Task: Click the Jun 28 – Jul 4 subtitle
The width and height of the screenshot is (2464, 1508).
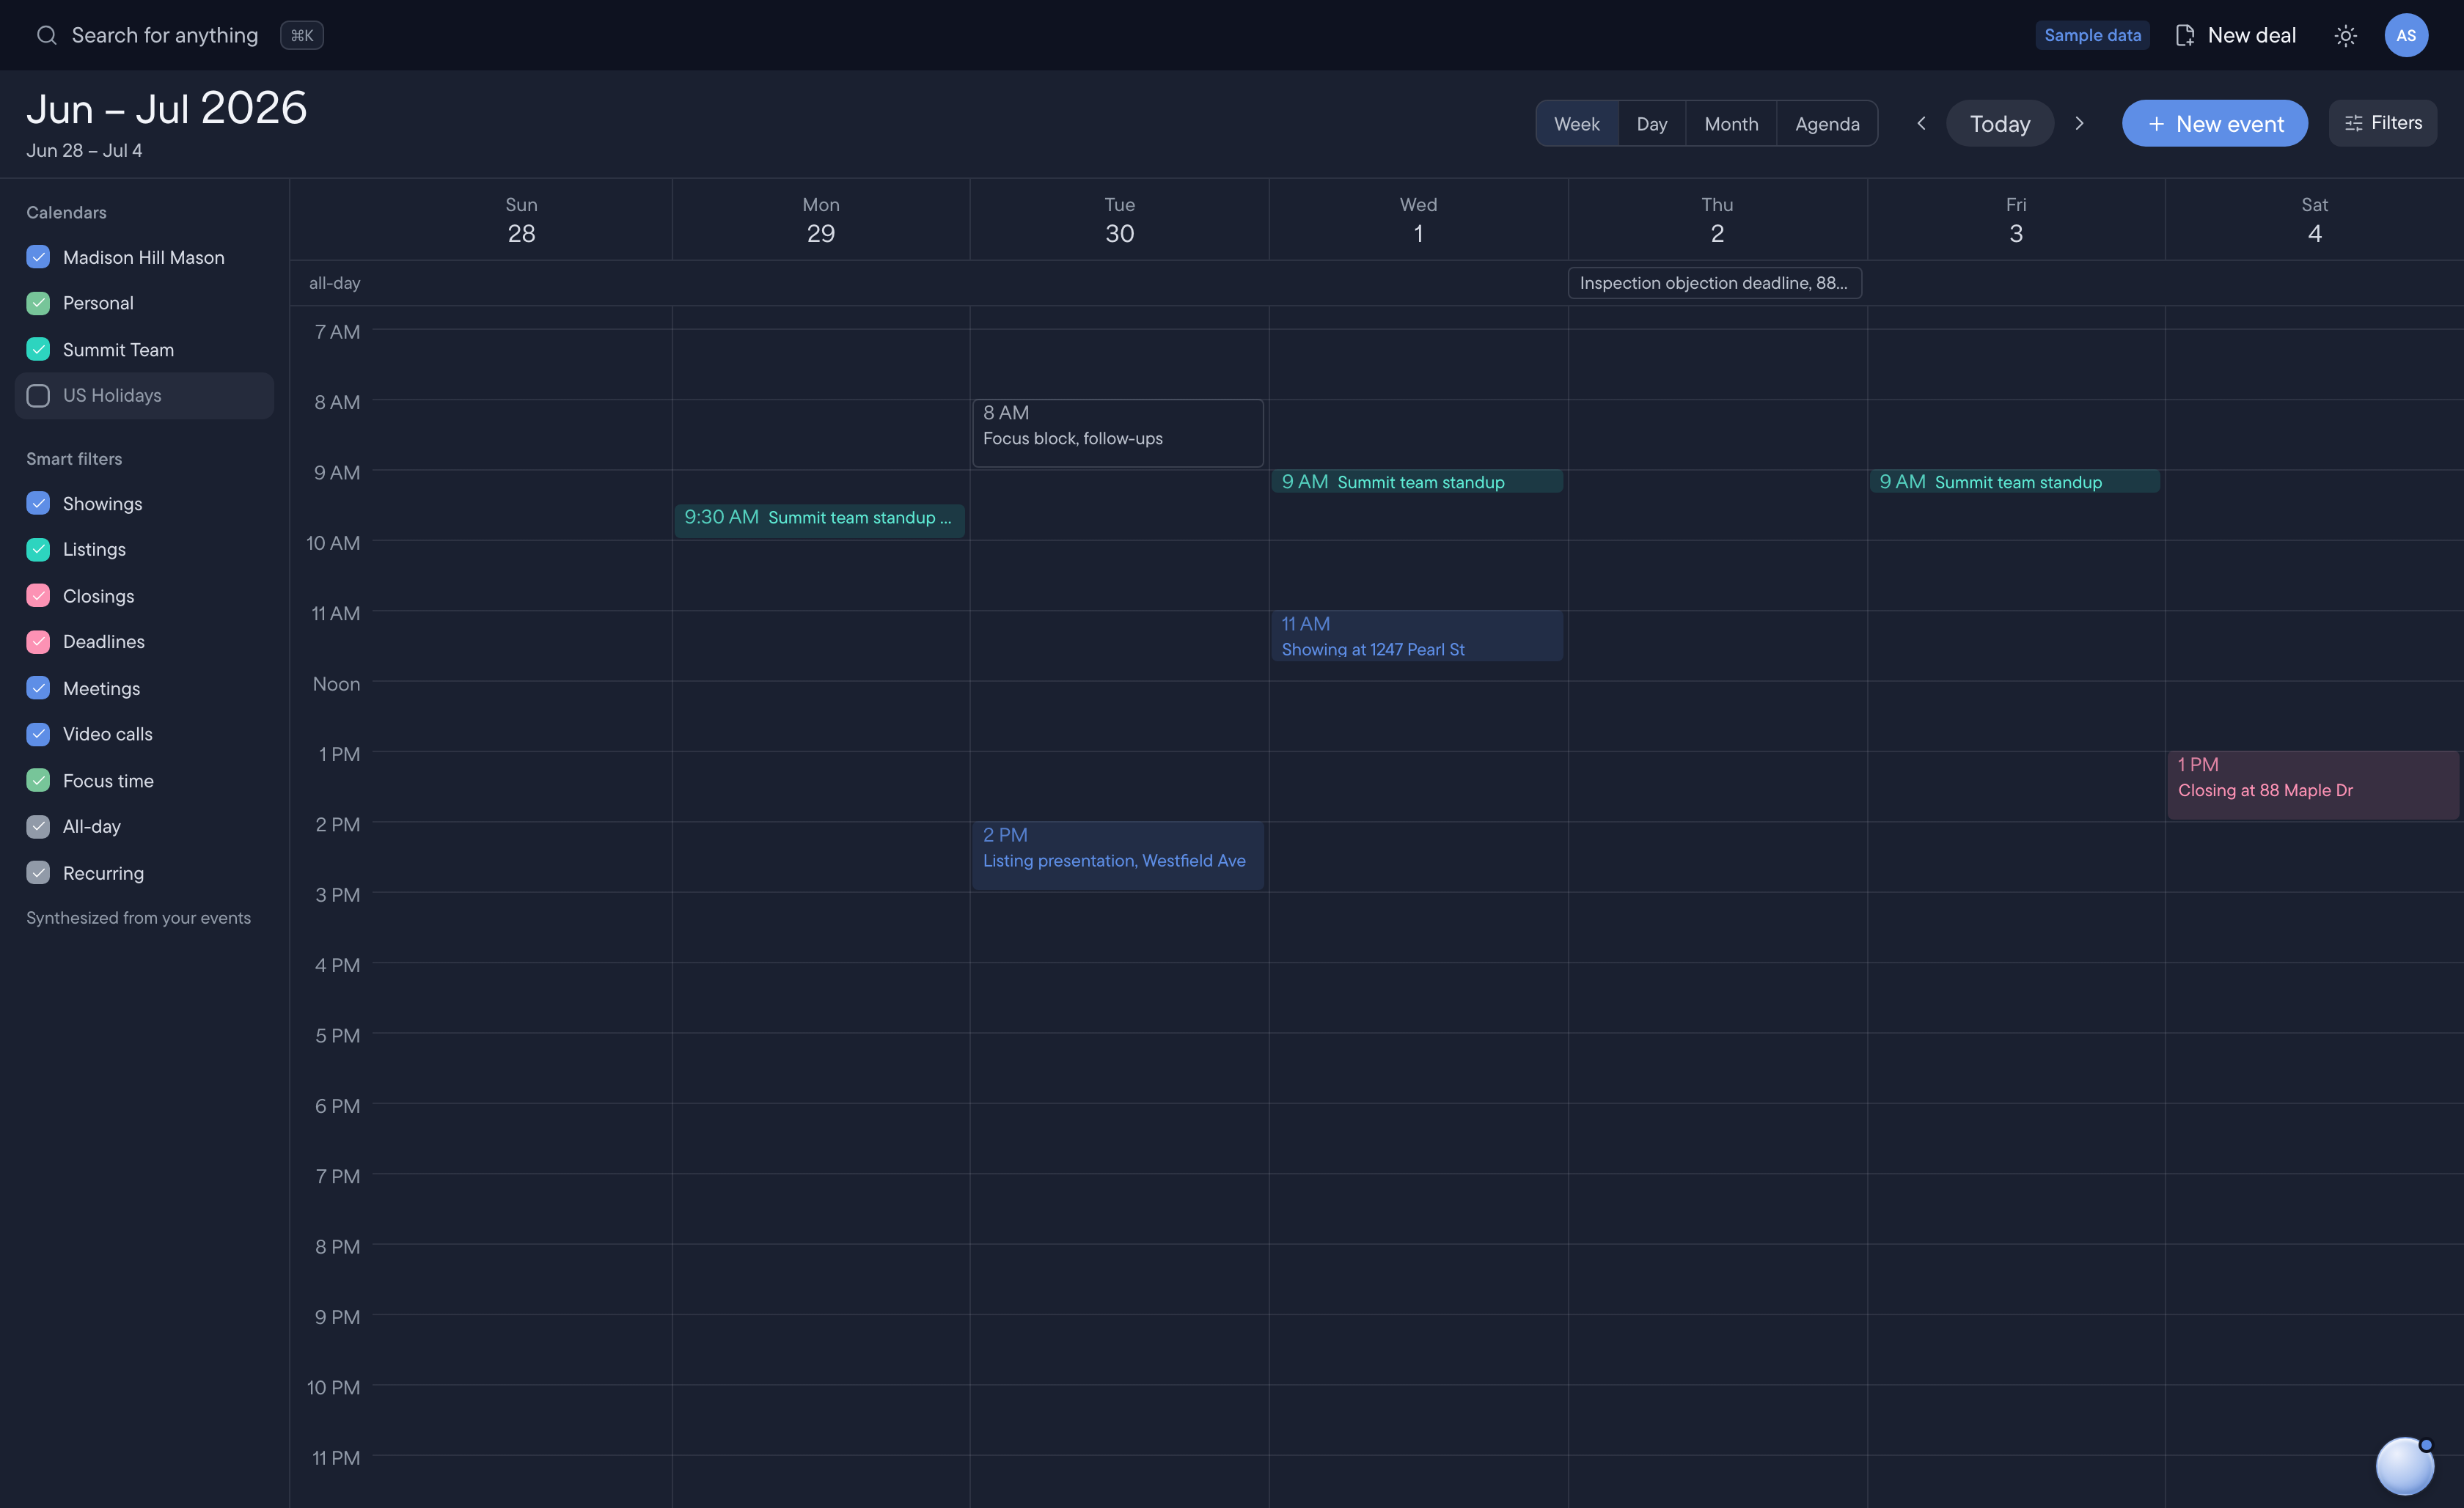Action: click(84, 150)
